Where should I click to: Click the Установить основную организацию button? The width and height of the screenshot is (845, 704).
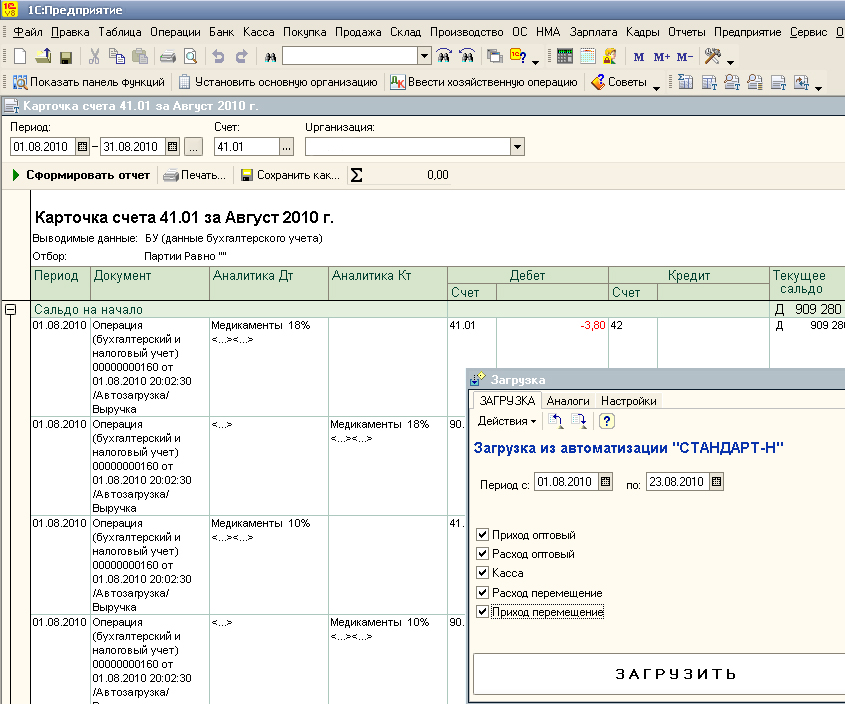[279, 82]
